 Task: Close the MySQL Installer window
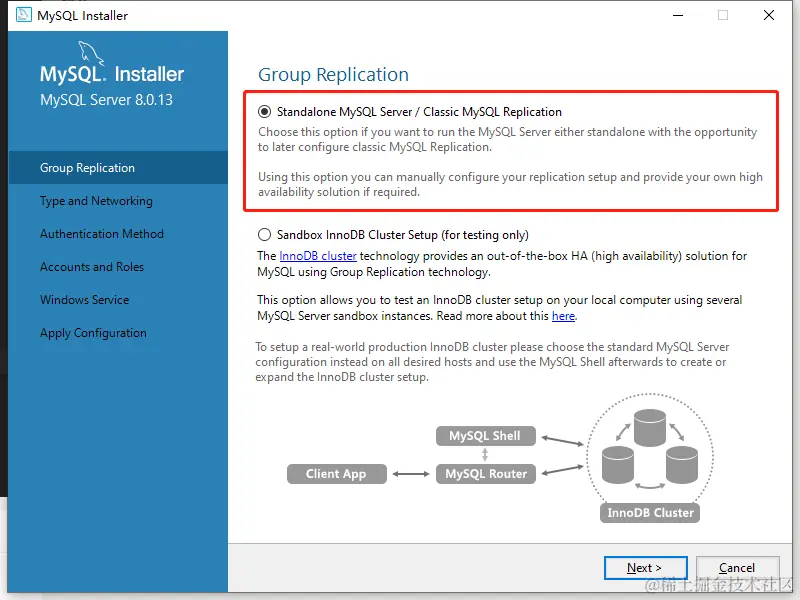[x=769, y=15]
